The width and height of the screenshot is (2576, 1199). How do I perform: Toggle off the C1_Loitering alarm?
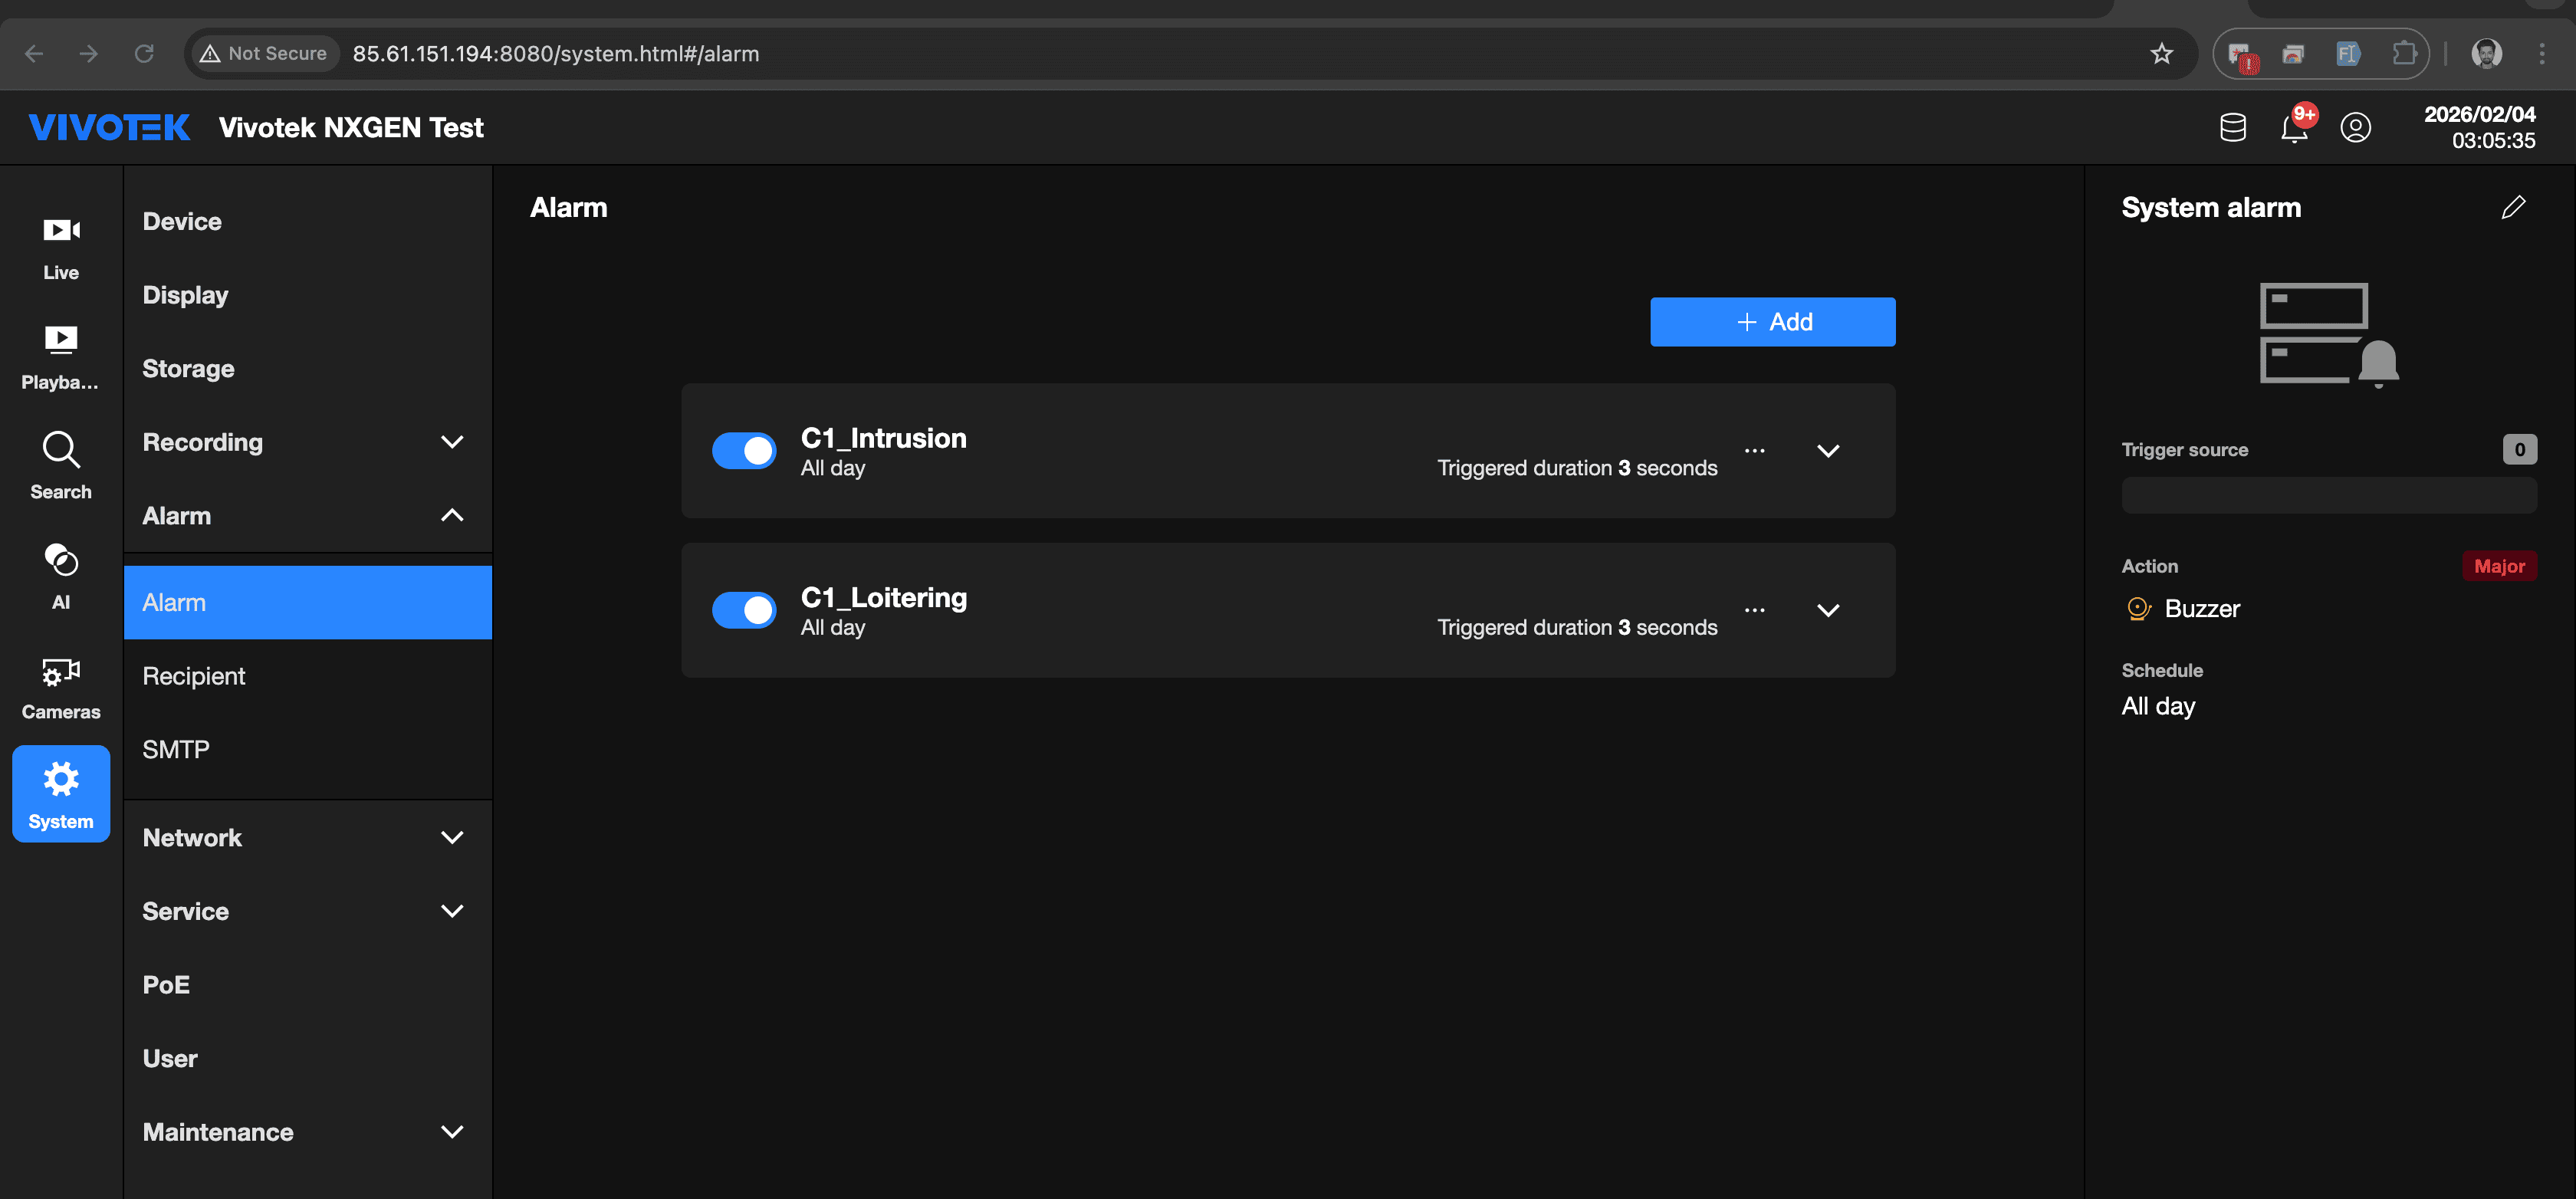[744, 610]
